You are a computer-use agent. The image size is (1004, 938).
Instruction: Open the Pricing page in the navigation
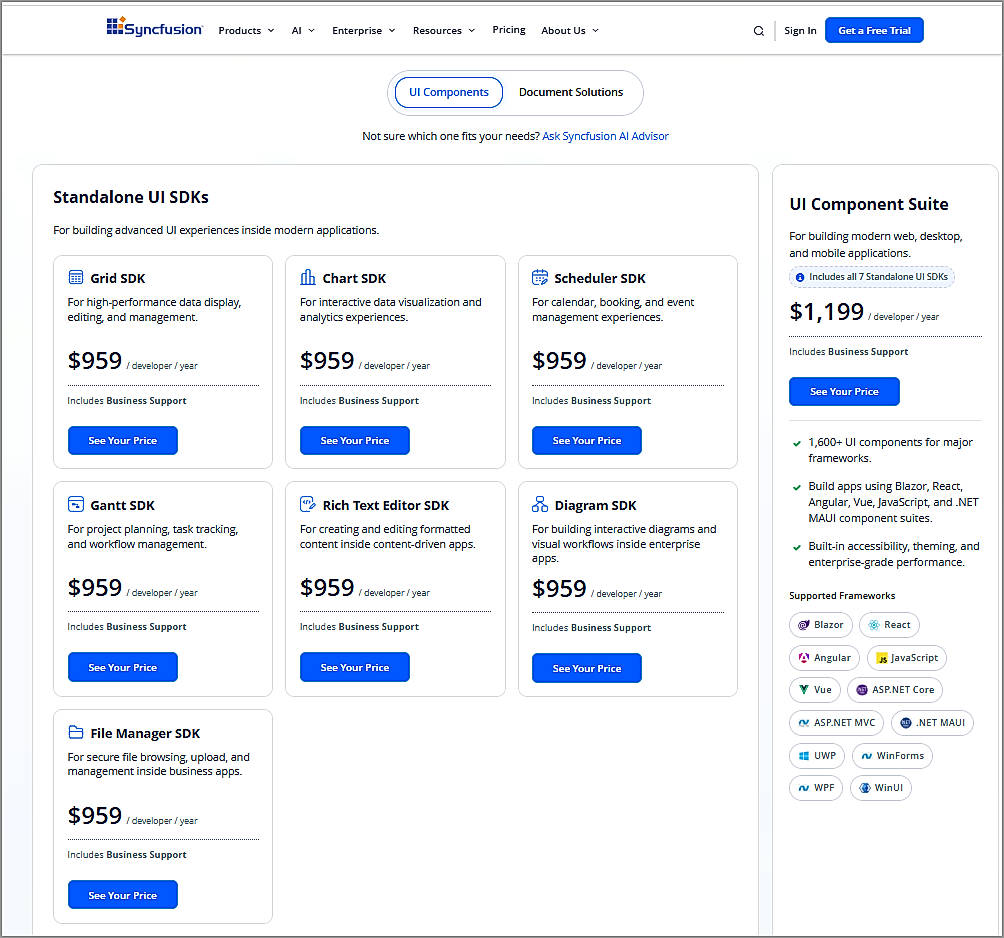click(509, 29)
